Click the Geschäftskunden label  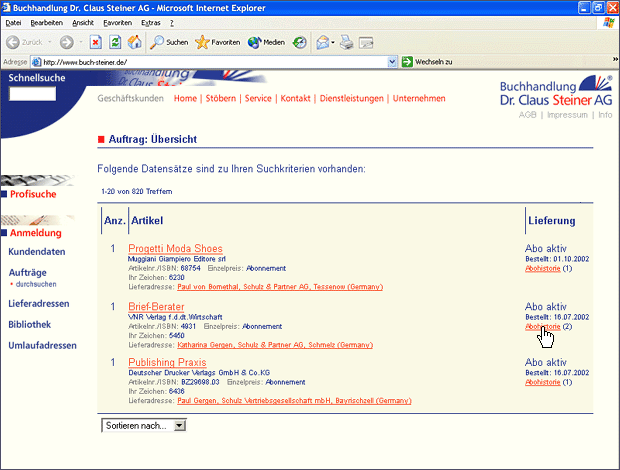(130, 98)
